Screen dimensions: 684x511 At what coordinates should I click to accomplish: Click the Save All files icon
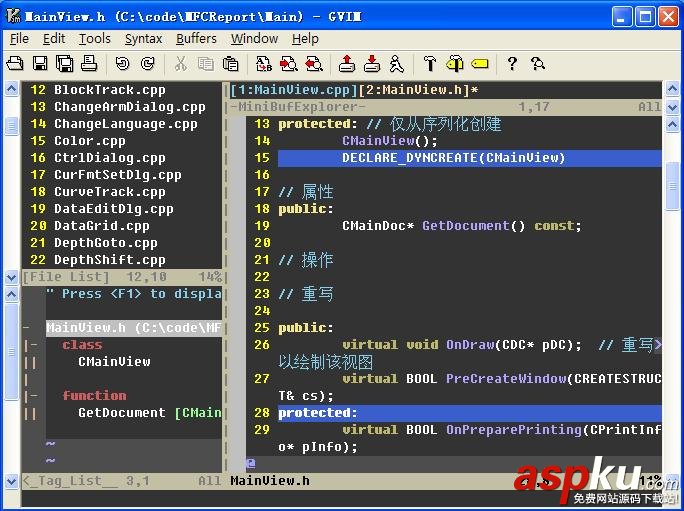(65, 64)
